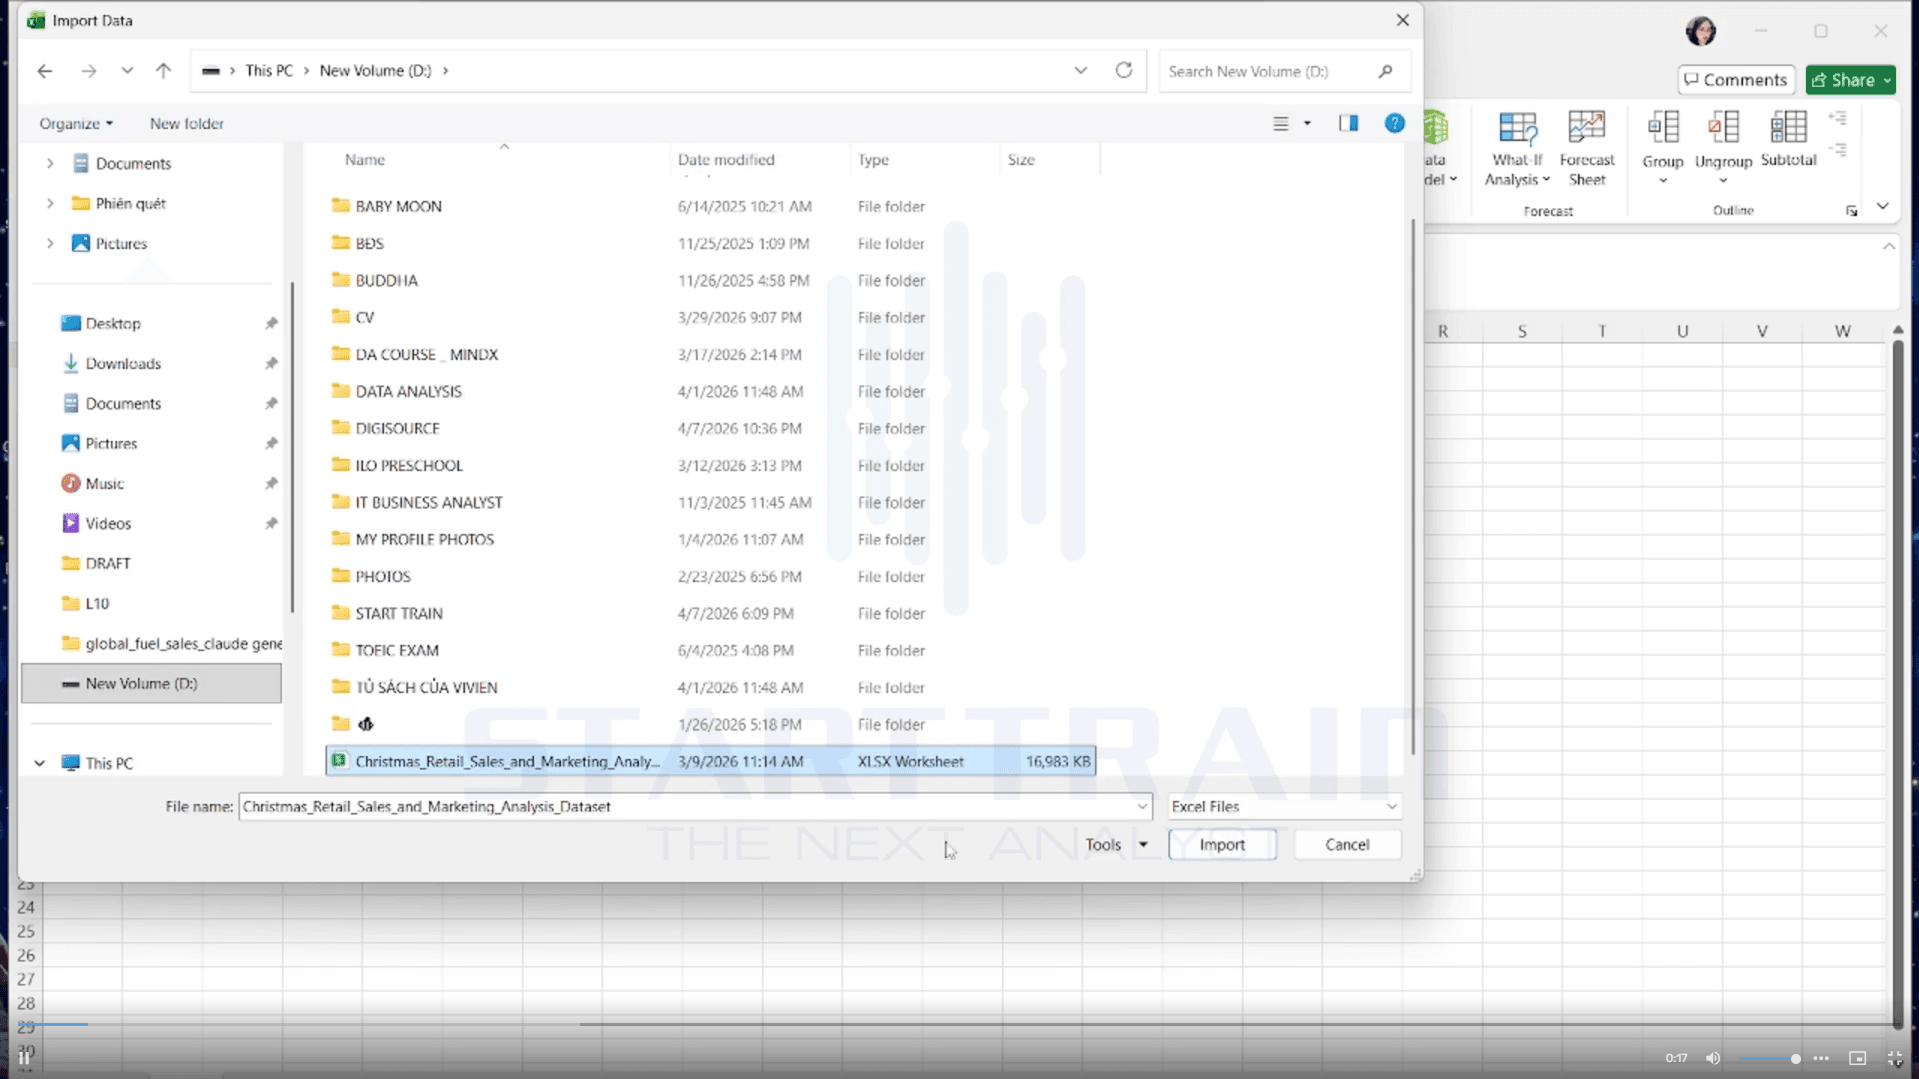Mute the video volume speaker icon
Image resolution: width=1919 pixels, height=1079 pixels.
[x=1713, y=1058]
